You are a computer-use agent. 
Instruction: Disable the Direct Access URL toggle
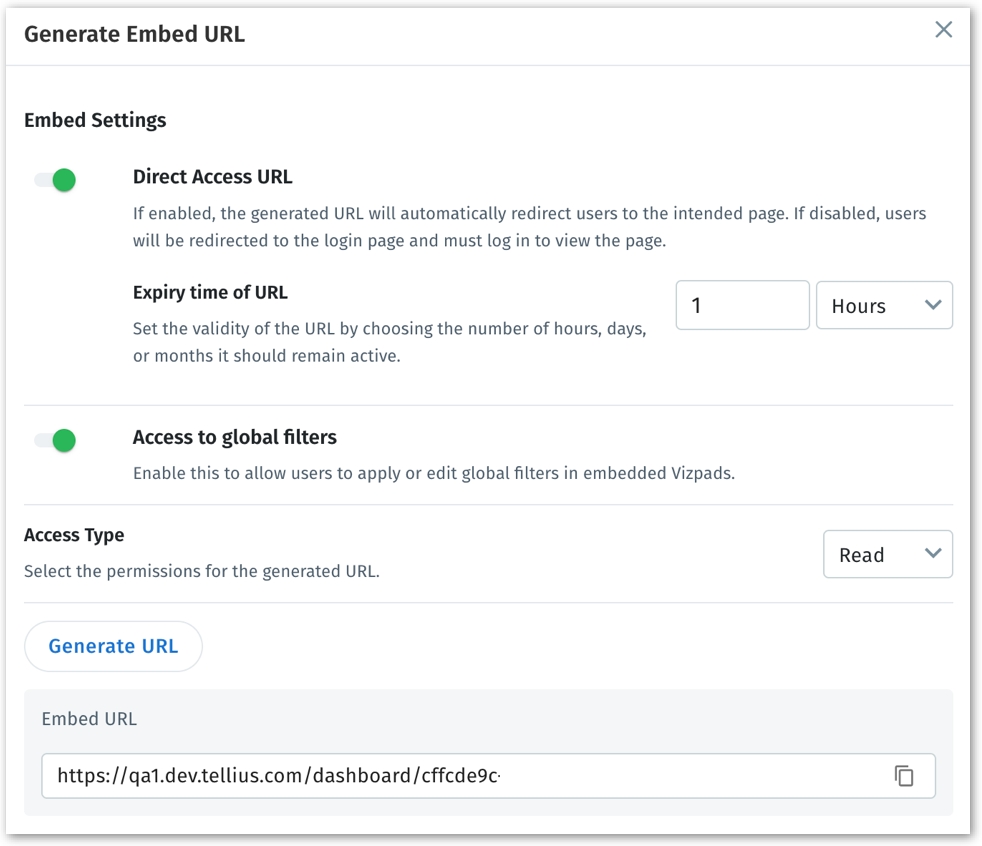coord(56,180)
